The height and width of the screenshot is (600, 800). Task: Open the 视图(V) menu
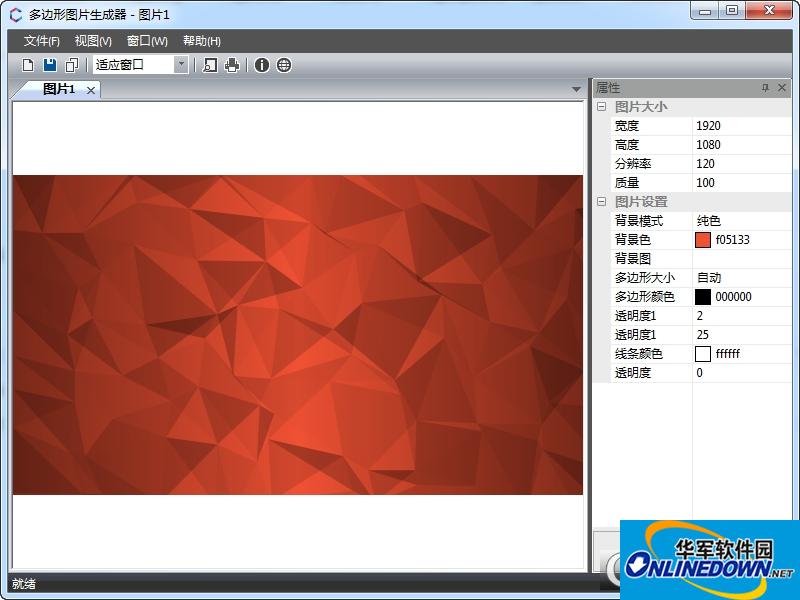(93, 41)
